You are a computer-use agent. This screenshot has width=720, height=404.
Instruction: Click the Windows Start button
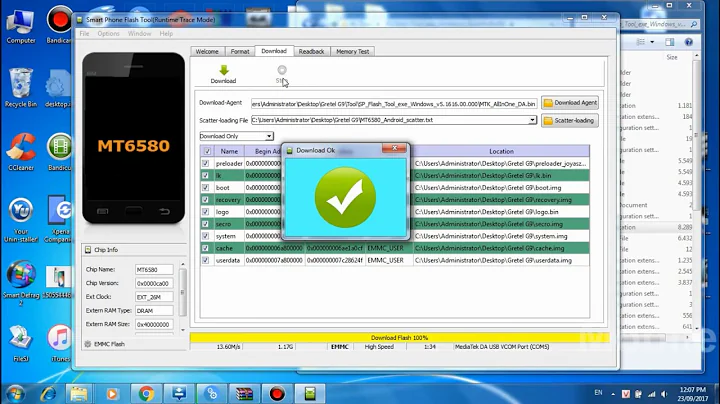pyautogui.click(x=15, y=393)
